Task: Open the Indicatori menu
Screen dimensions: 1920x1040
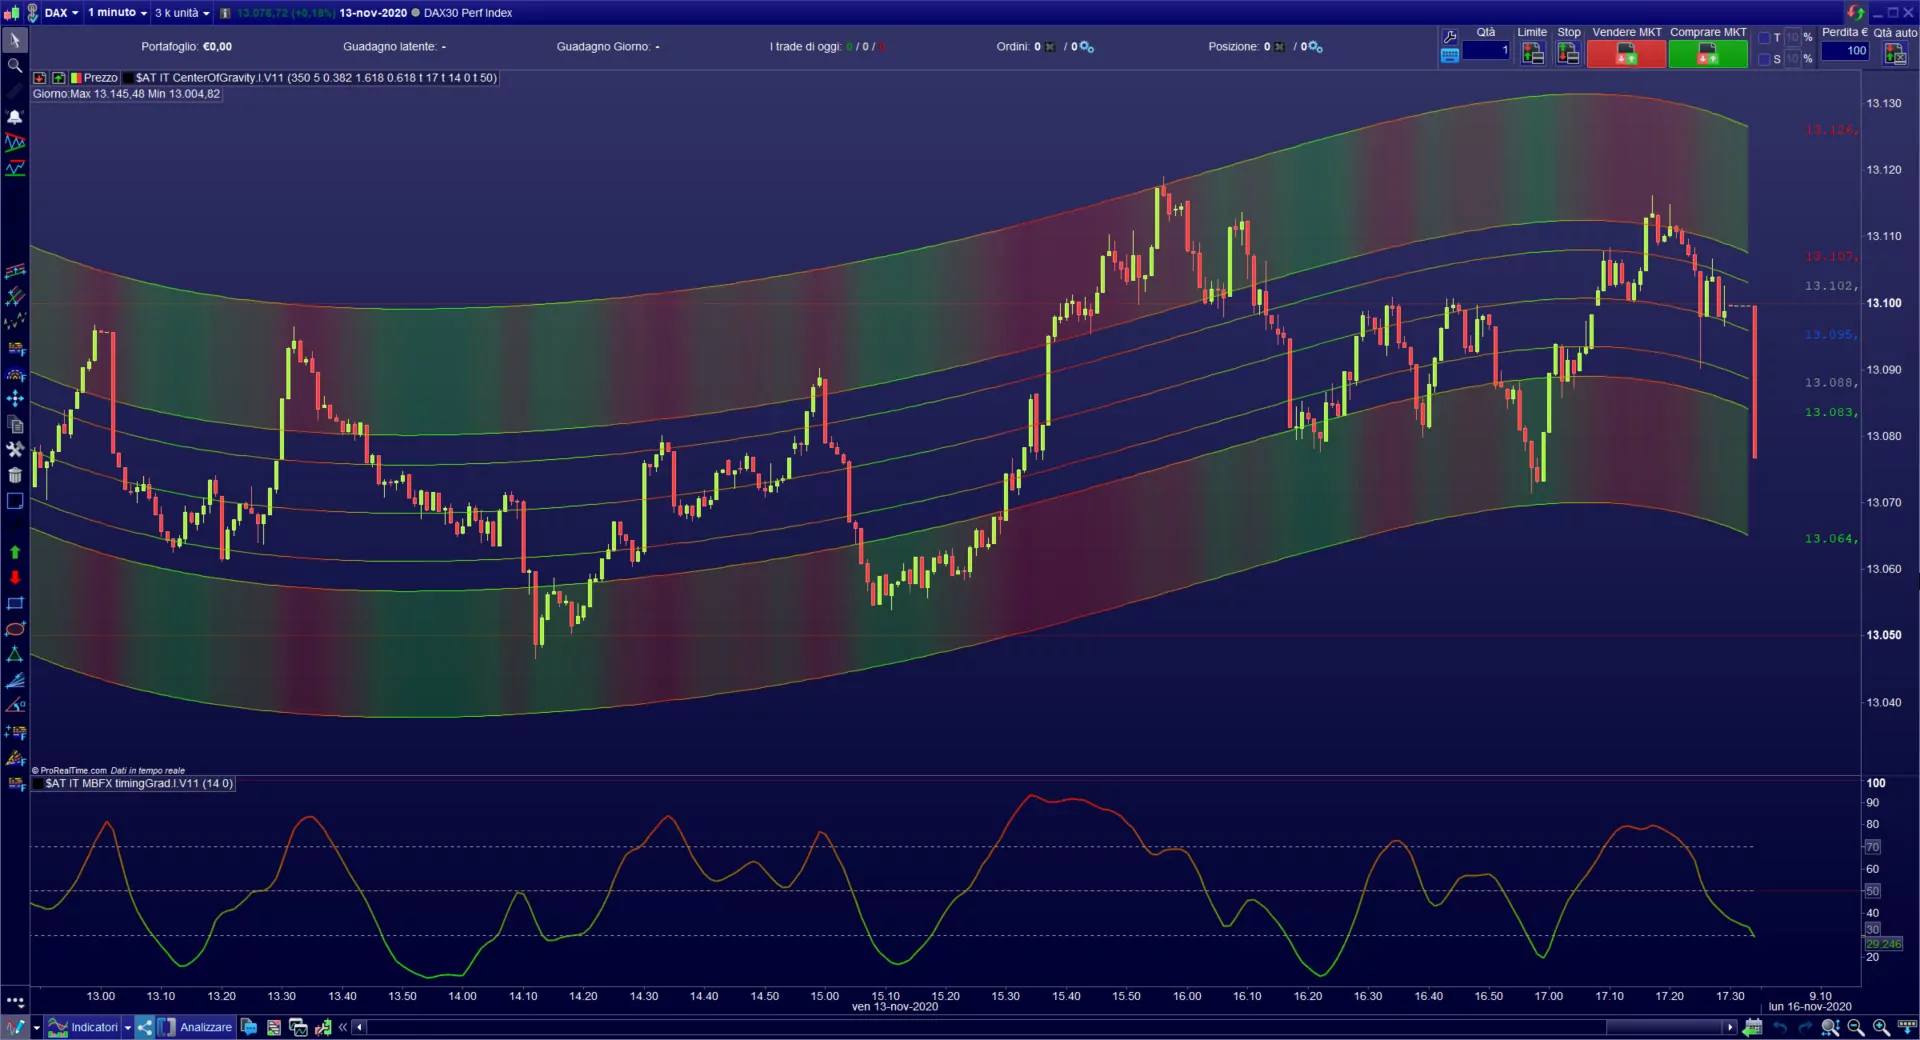Action: 84,1027
